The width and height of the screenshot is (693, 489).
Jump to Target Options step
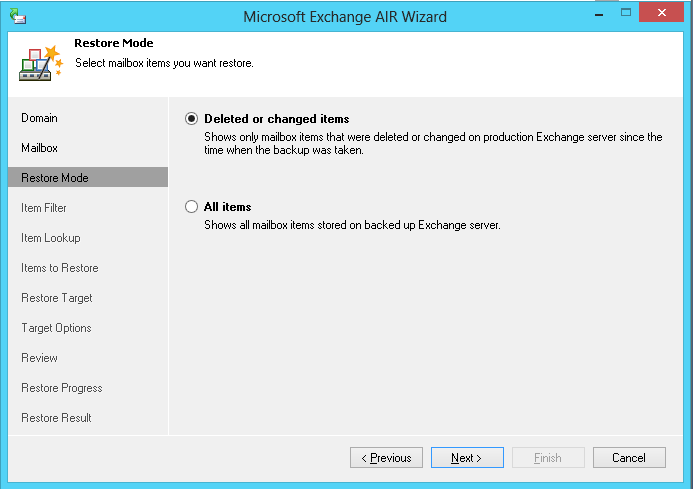click(x=56, y=328)
